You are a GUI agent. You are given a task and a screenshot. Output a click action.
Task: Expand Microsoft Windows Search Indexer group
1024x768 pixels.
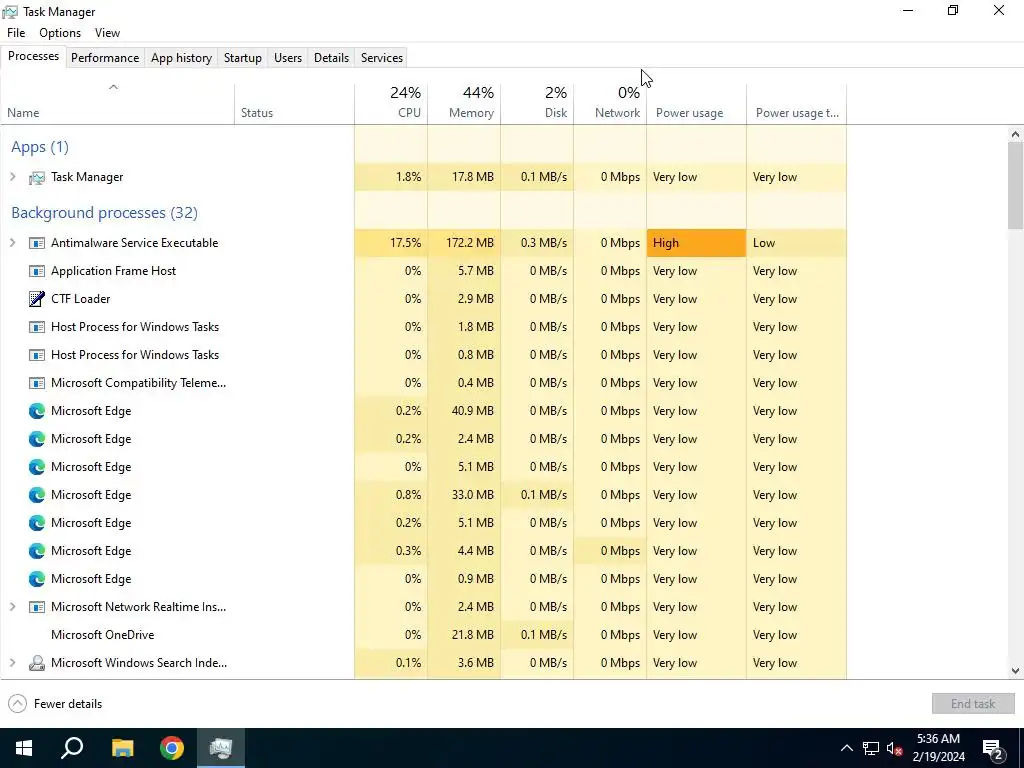coord(12,663)
